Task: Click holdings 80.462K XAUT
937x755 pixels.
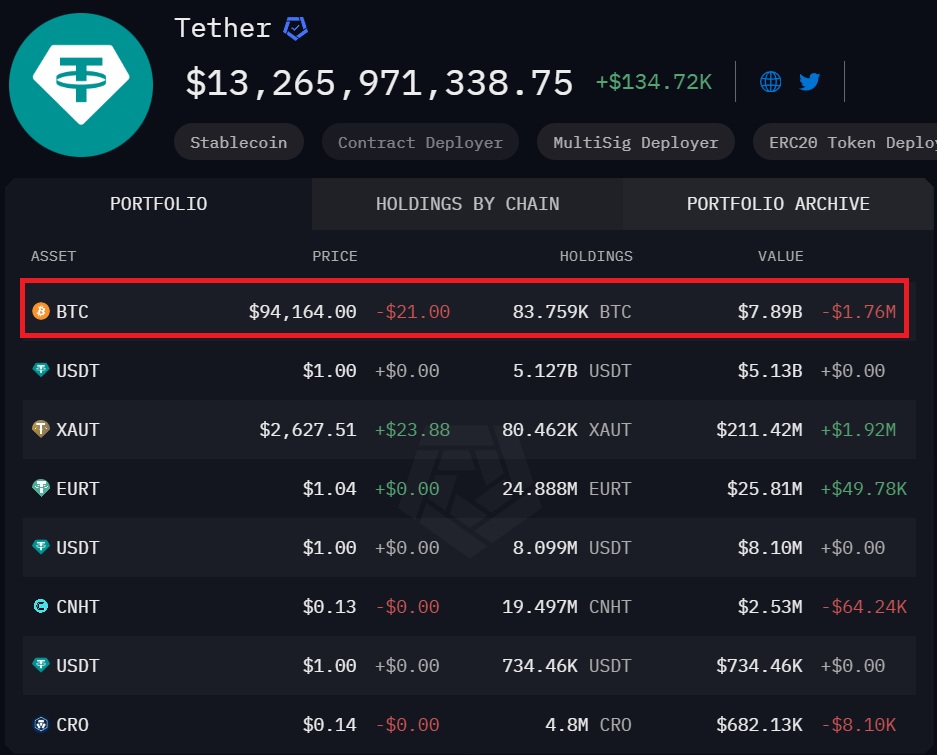Action: (567, 429)
